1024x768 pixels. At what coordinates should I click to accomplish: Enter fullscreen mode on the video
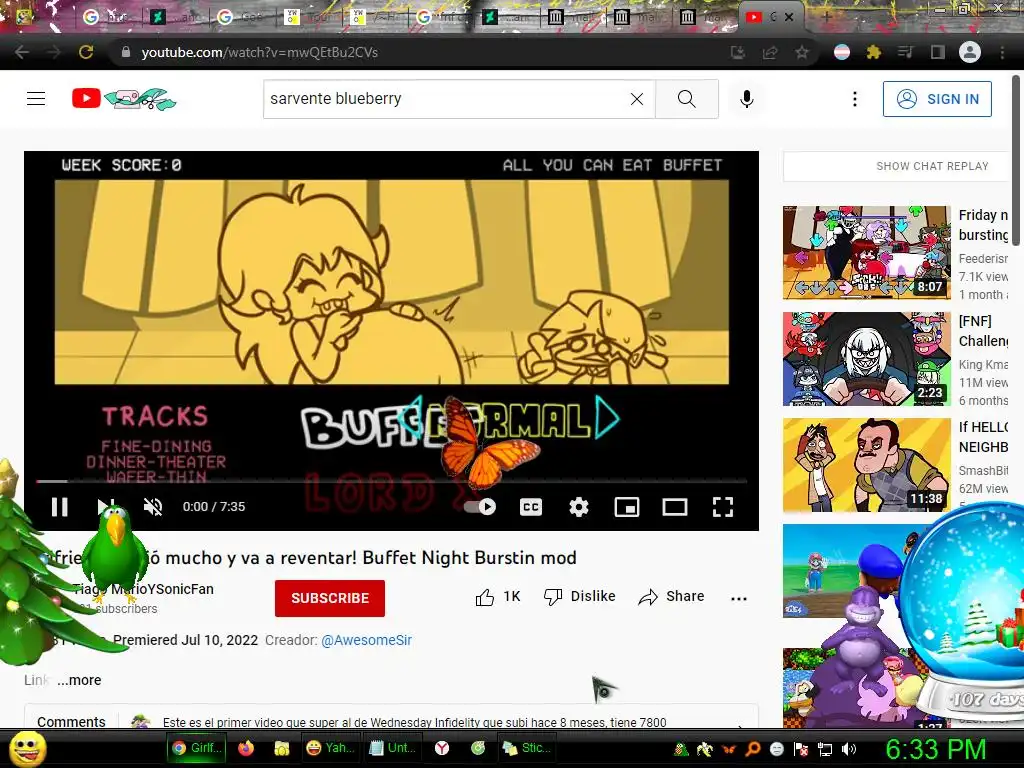722,507
